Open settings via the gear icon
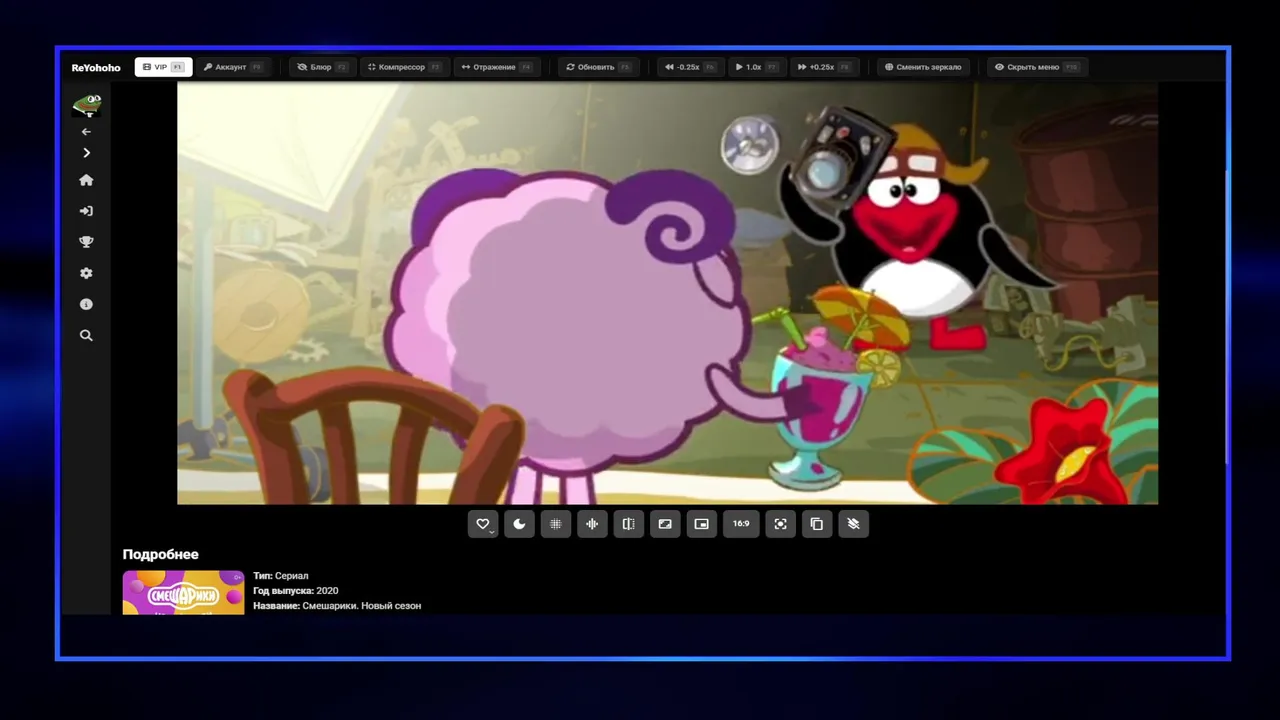 86,273
